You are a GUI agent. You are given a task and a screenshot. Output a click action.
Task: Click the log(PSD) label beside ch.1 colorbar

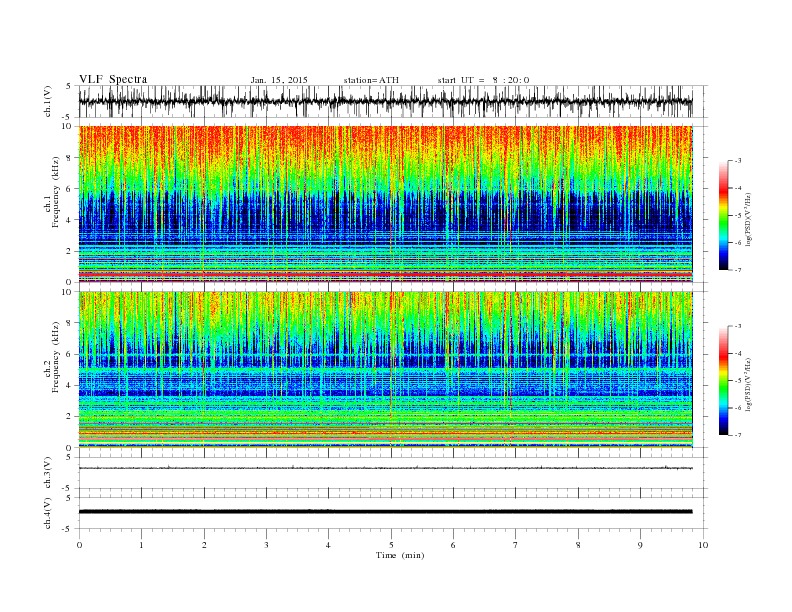point(748,219)
